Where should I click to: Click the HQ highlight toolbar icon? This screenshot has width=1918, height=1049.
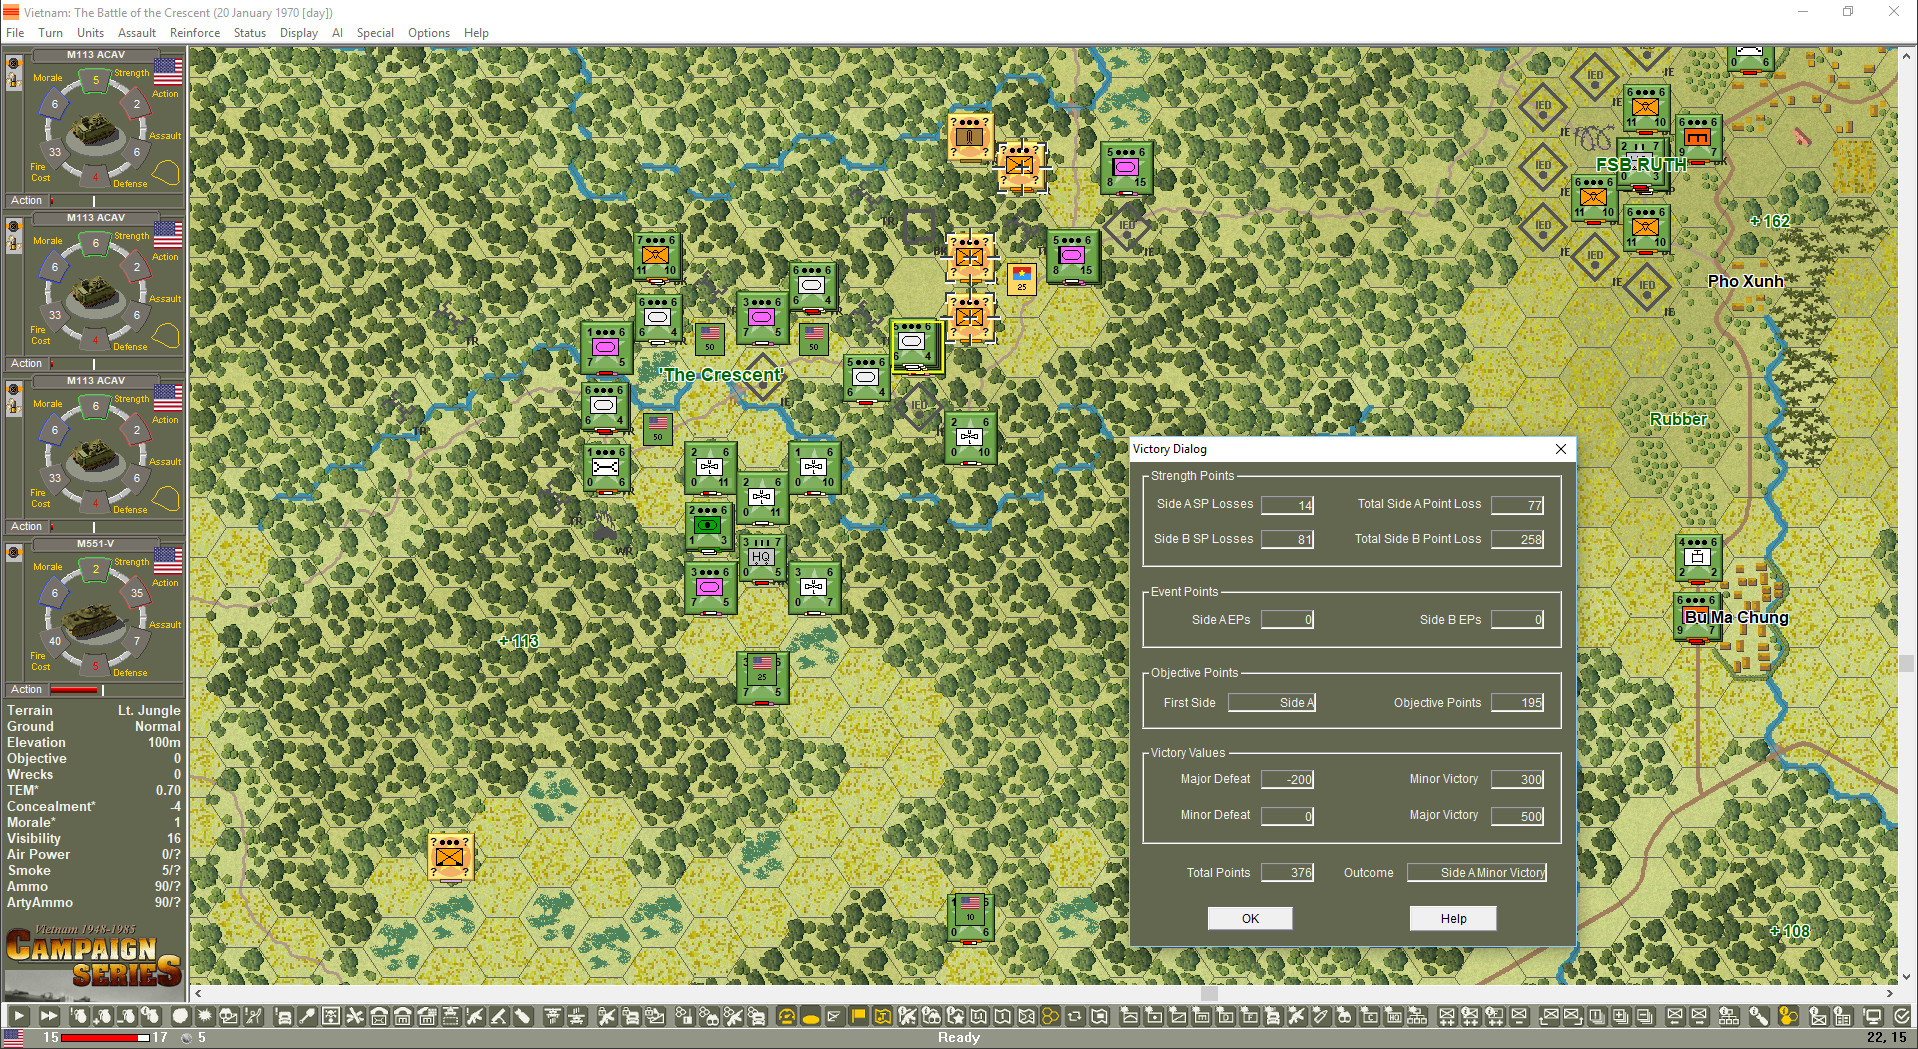(1394, 1016)
